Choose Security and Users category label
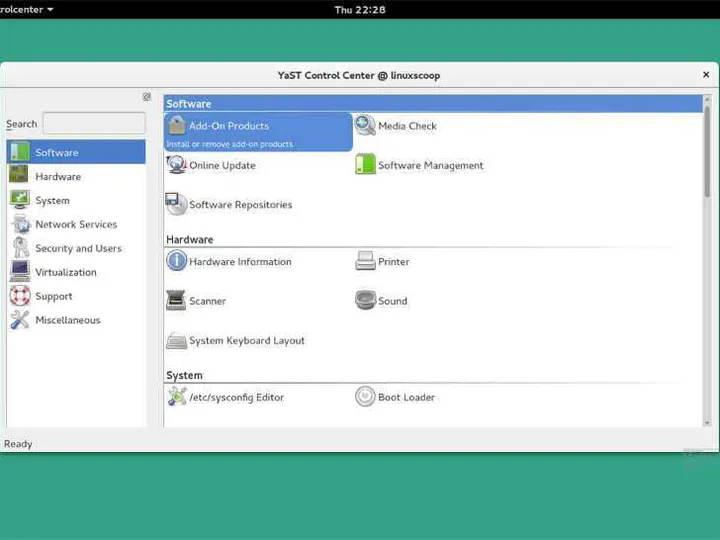Image resolution: width=720 pixels, height=540 pixels. [x=79, y=248]
